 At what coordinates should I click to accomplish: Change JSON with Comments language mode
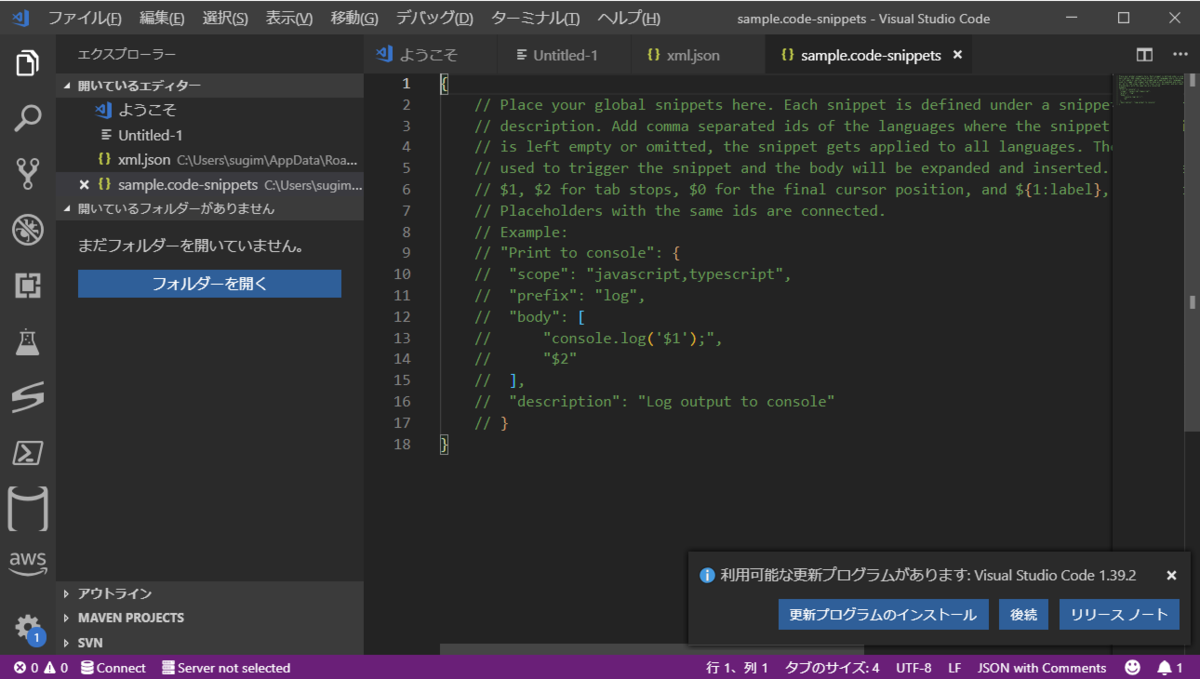coord(1042,668)
